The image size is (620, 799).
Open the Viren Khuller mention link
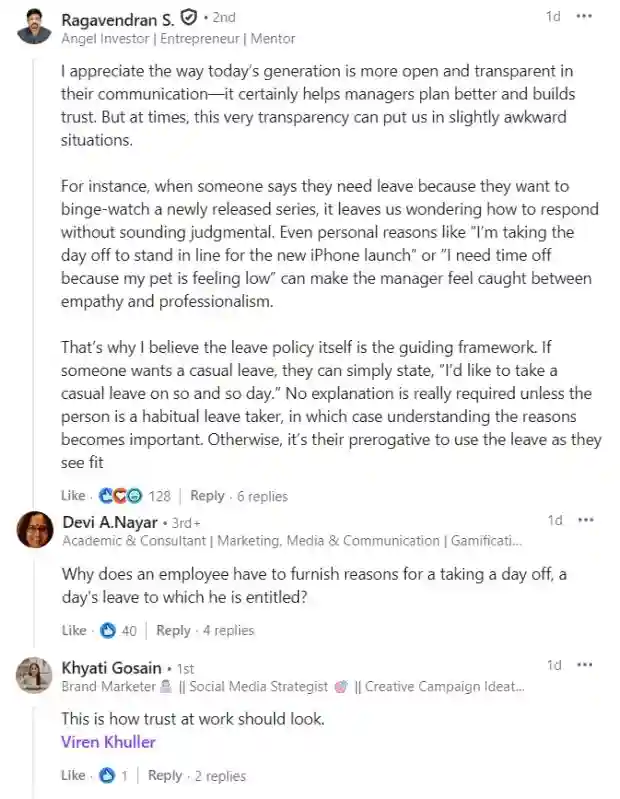pyautogui.click(x=108, y=742)
